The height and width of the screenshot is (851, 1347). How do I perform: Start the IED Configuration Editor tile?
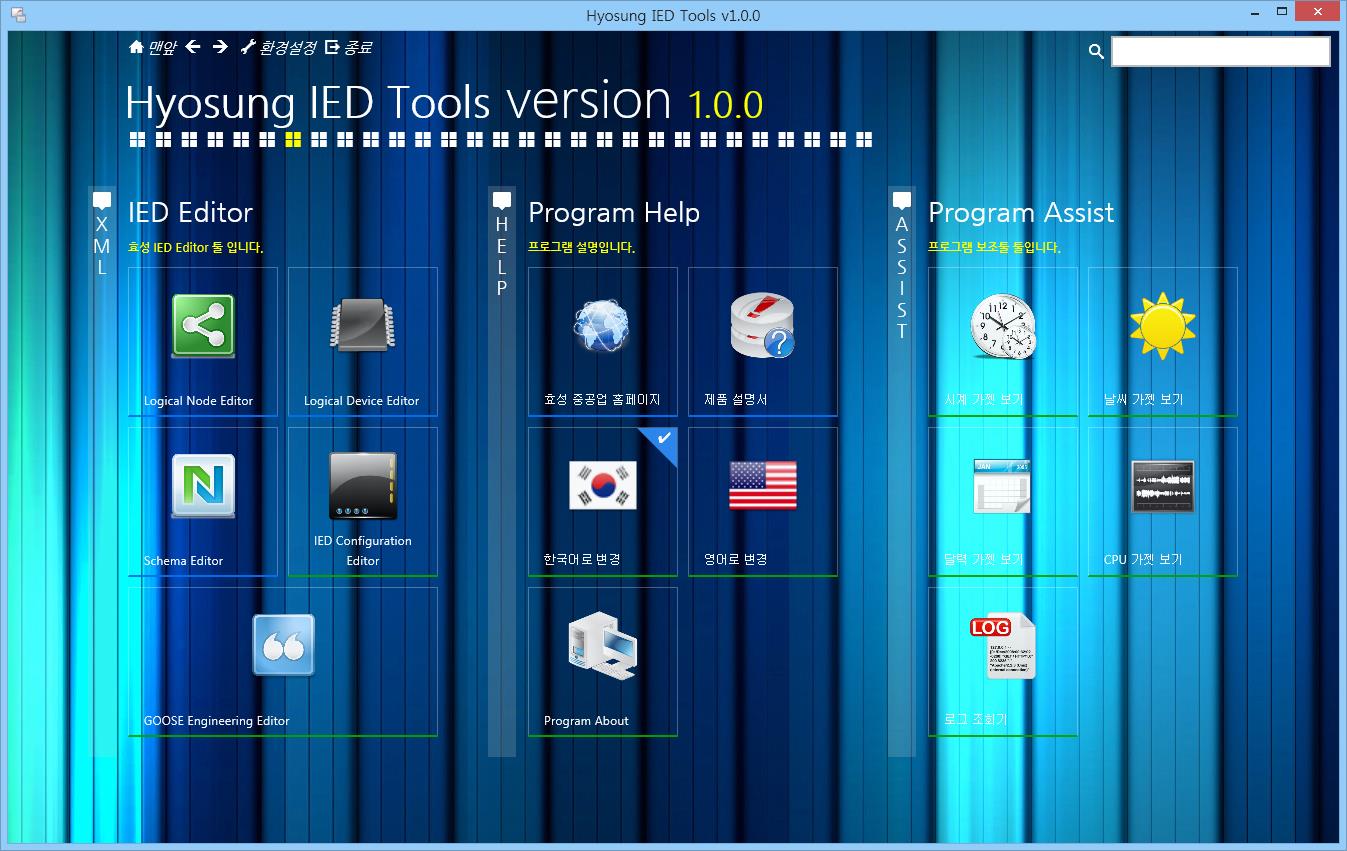(363, 501)
